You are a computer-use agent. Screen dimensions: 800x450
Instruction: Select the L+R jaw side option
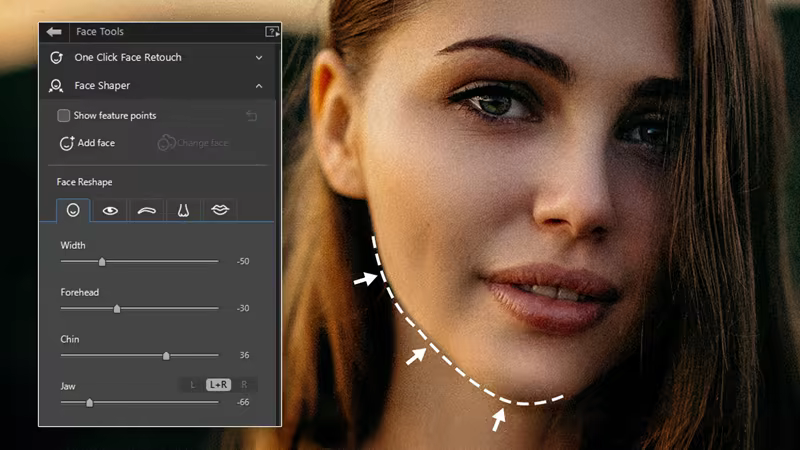(217, 384)
